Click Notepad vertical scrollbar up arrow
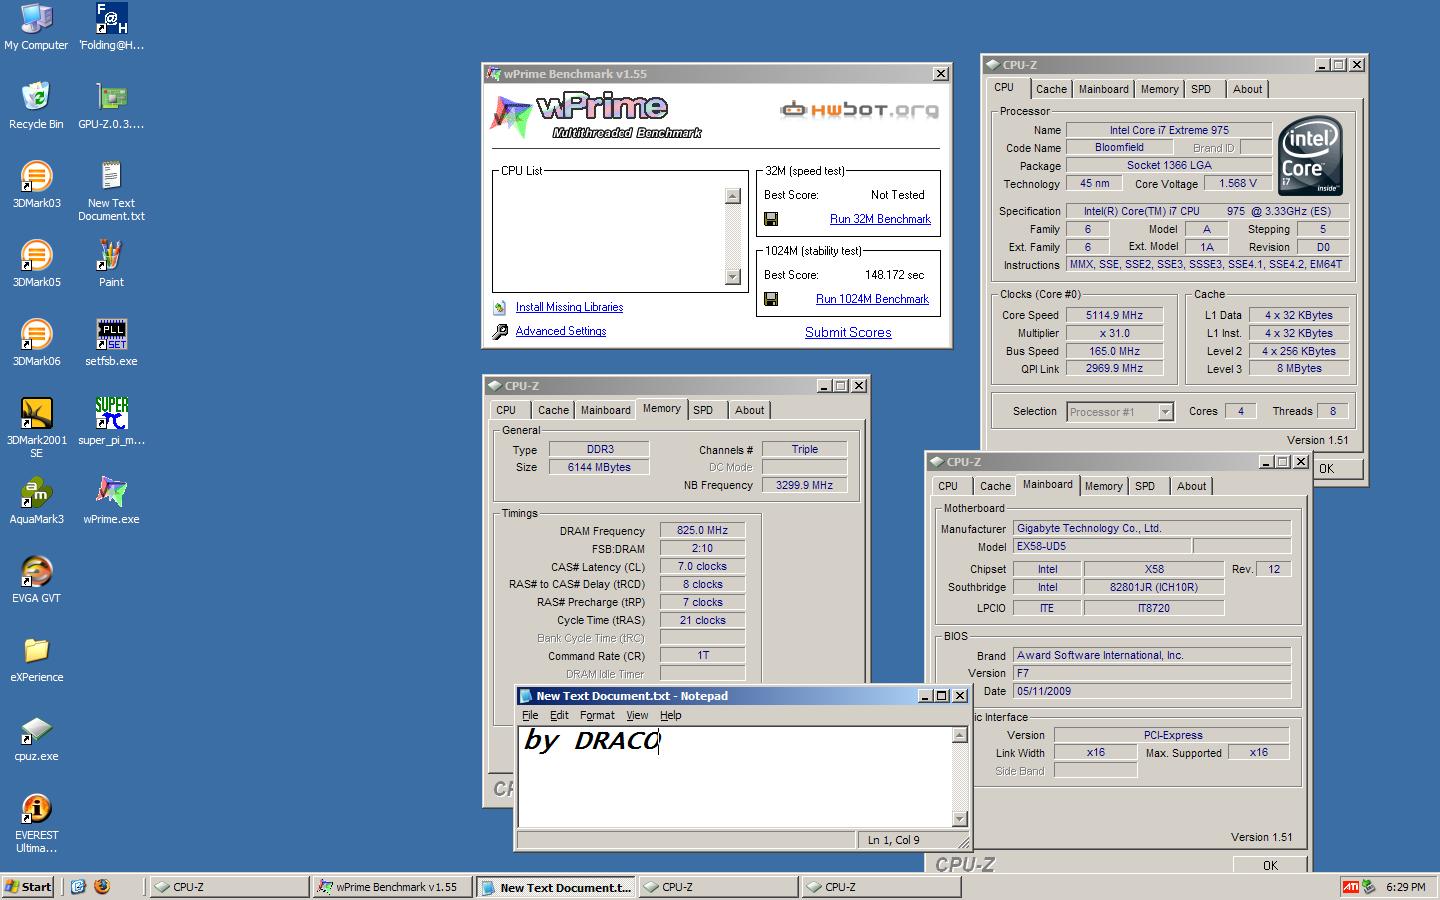This screenshot has height=900, width=1440. 959,735
